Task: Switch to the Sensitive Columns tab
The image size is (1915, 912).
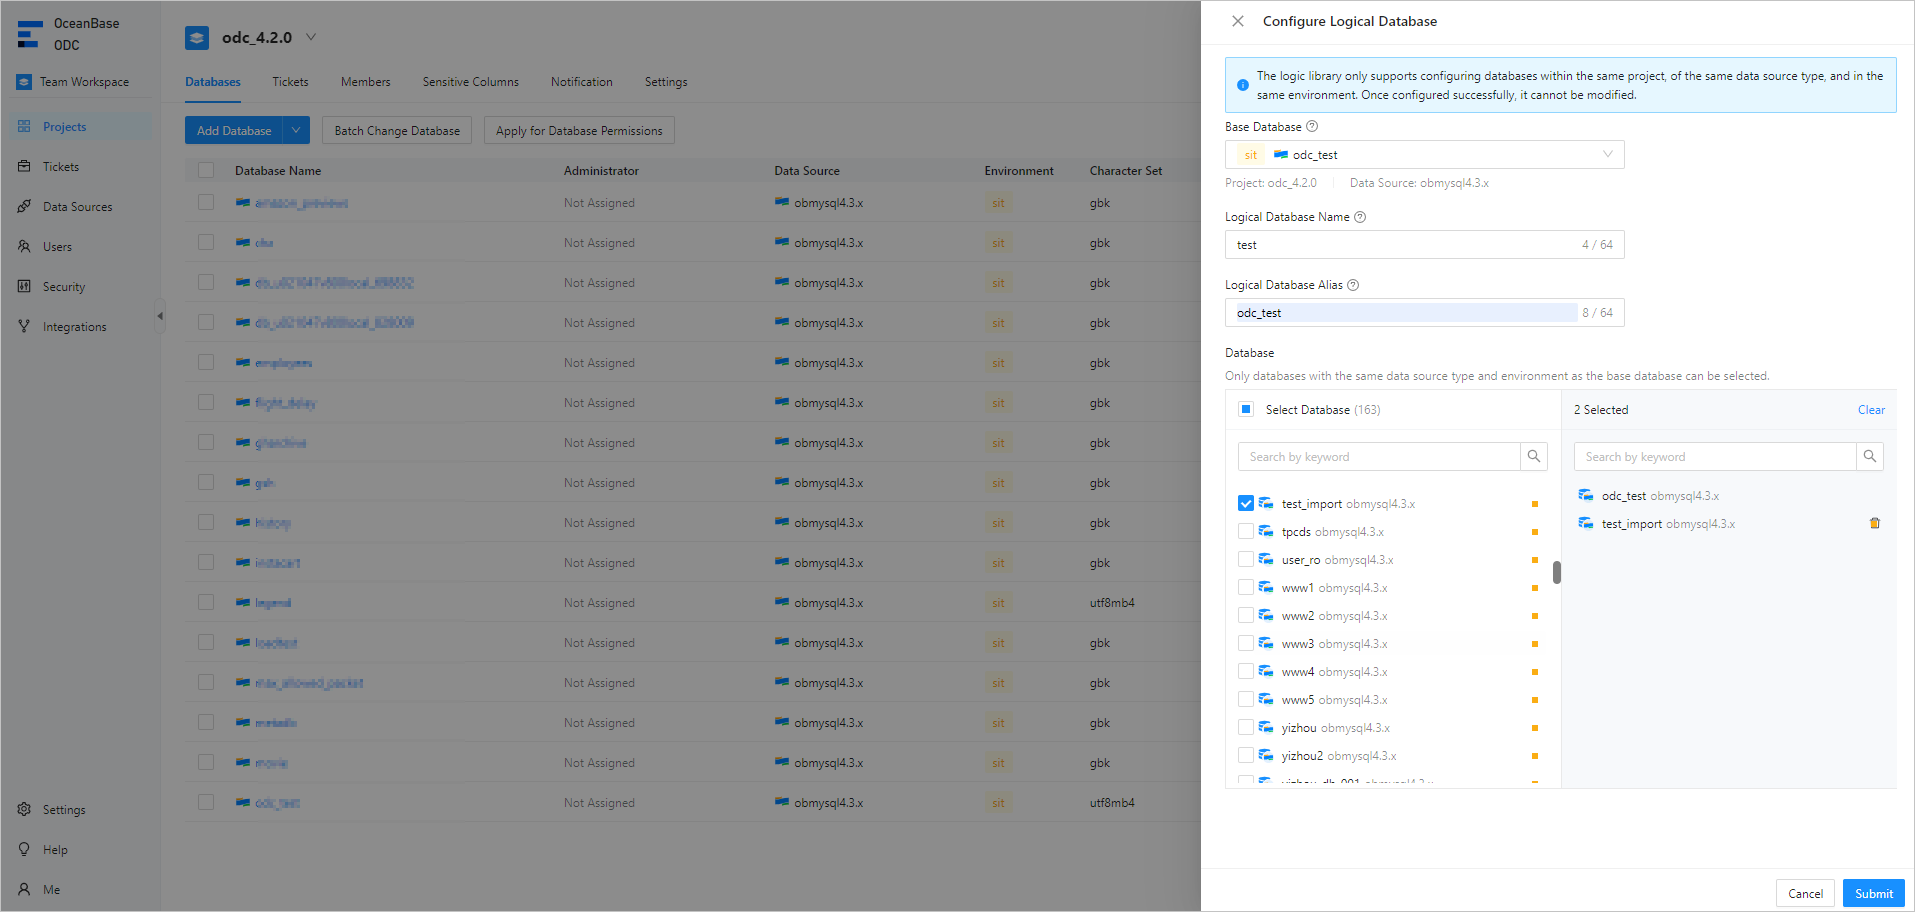Action: 470,82
